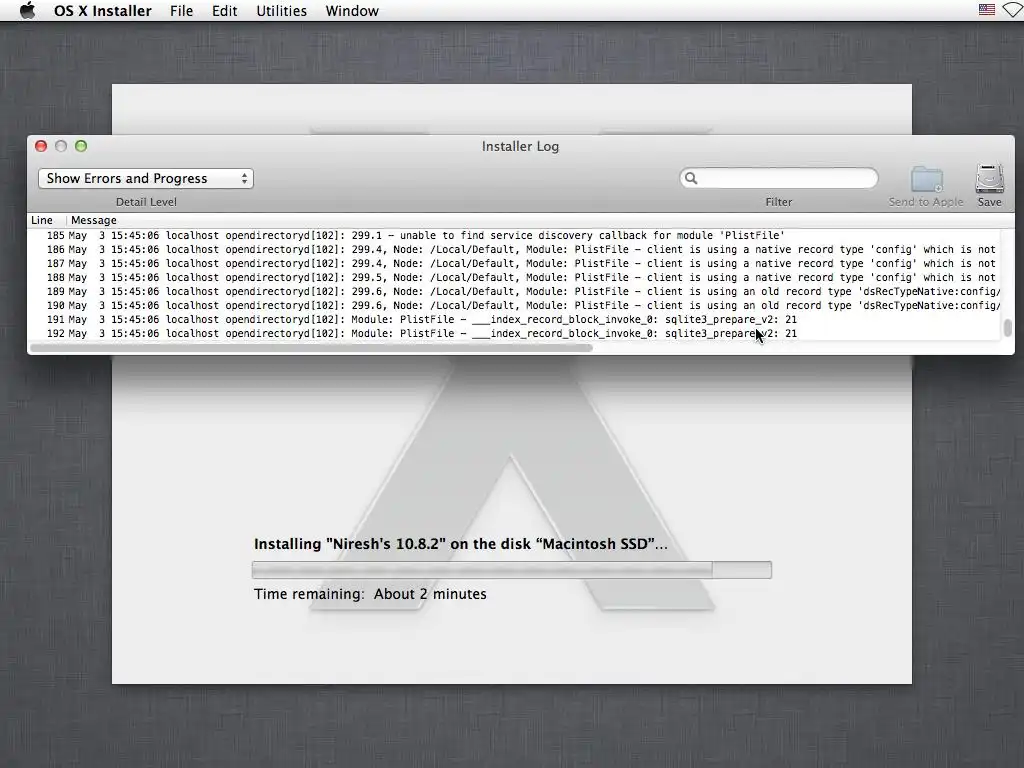
Task: Select log line 190
Action: point(514,305)
